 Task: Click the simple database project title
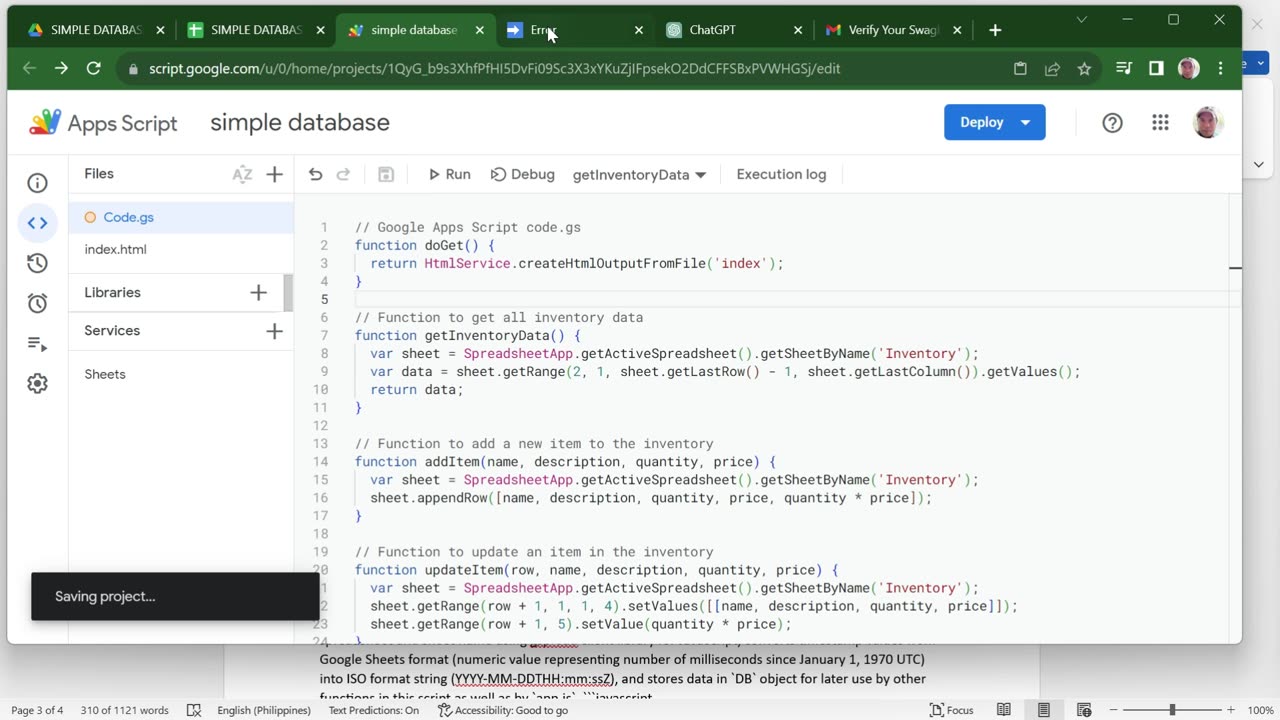[x=300, y=123]
